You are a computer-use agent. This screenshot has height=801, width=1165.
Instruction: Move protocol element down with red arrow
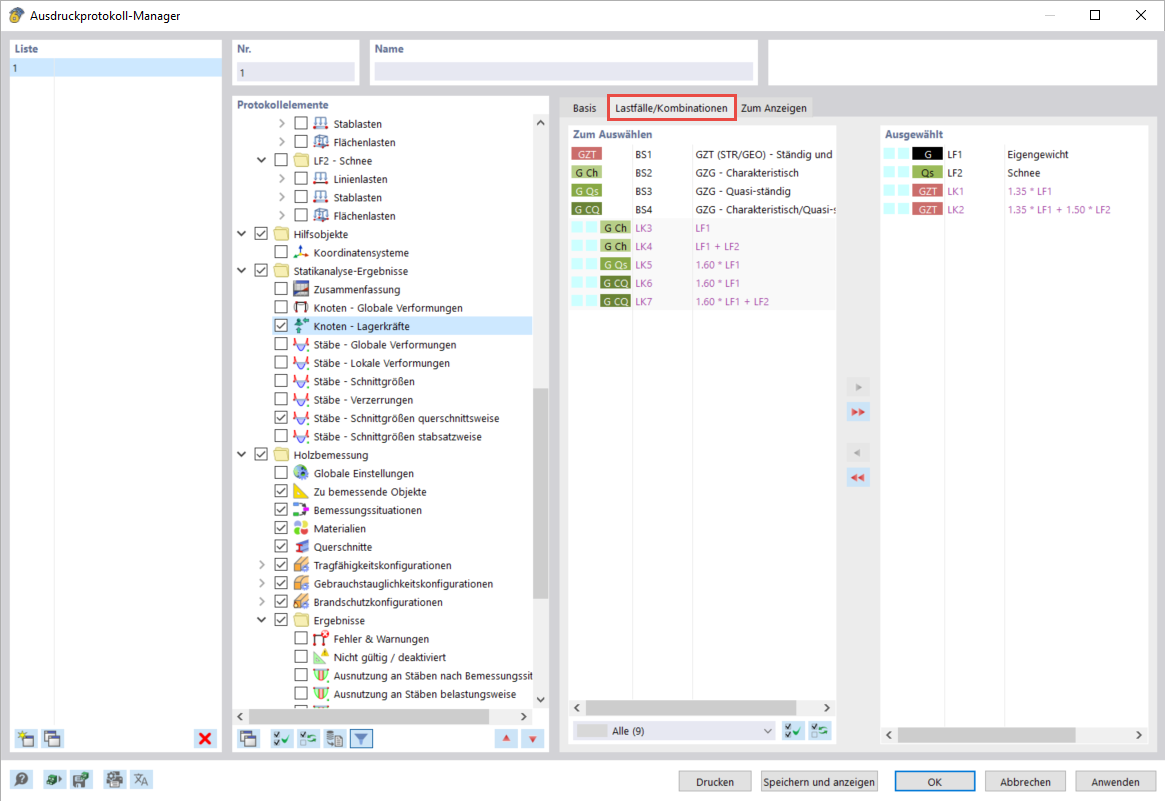(533, 739)
